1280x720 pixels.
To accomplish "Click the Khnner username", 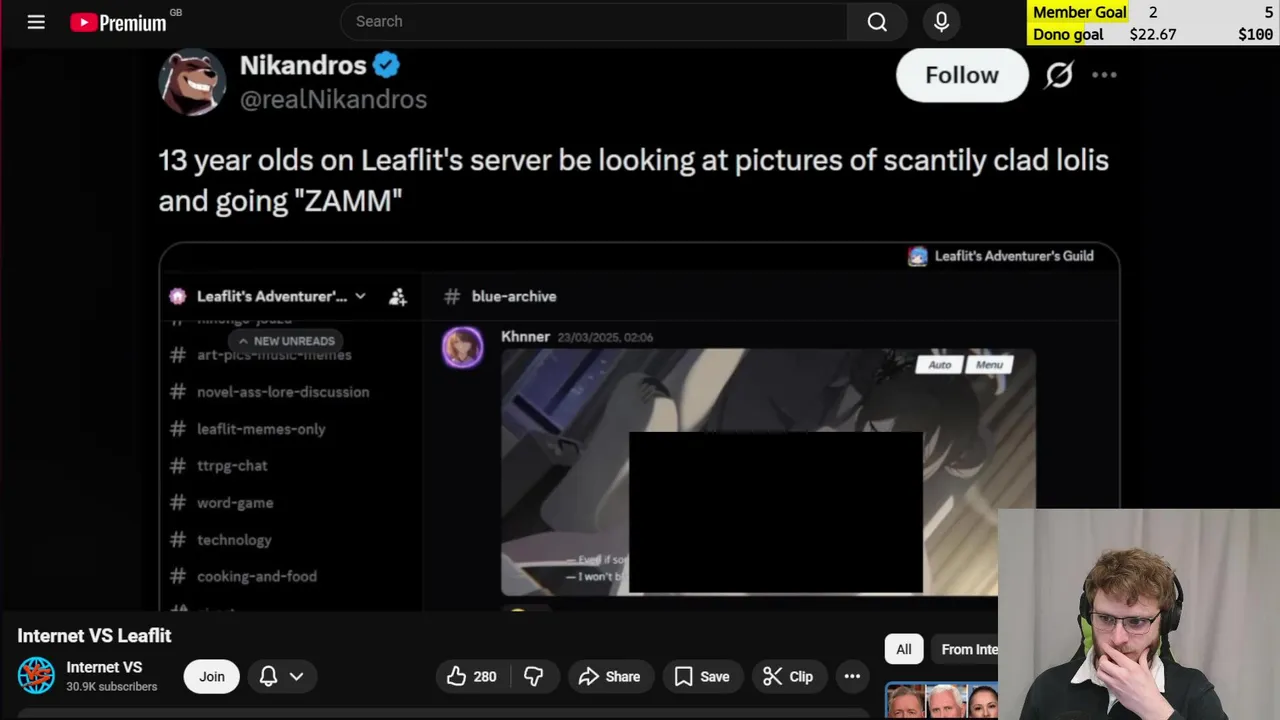I will point(525,337).
